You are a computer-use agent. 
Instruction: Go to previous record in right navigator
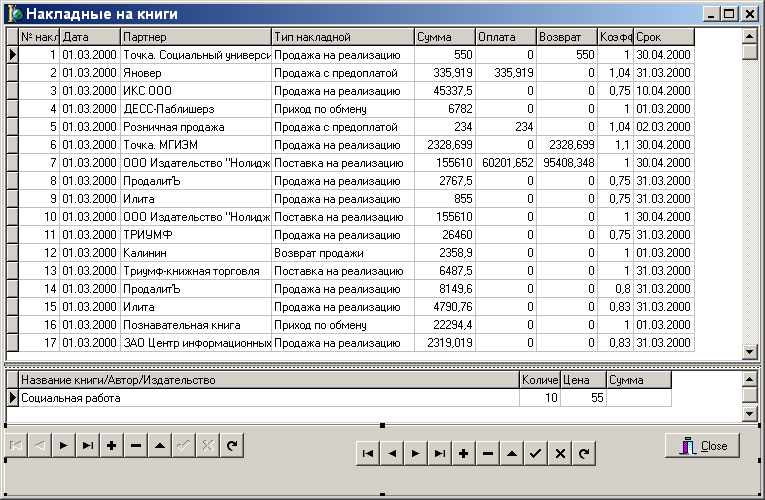(x=392, y=454)
